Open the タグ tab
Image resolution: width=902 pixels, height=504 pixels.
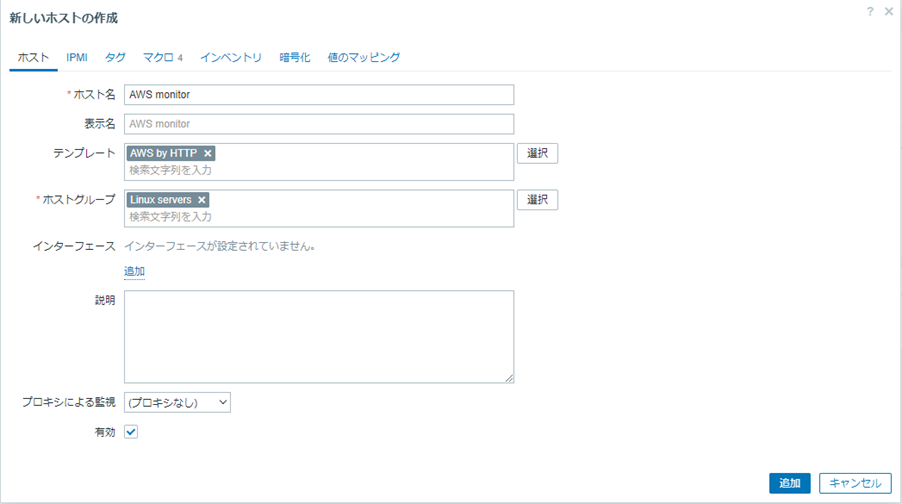(x=115, y=58)
